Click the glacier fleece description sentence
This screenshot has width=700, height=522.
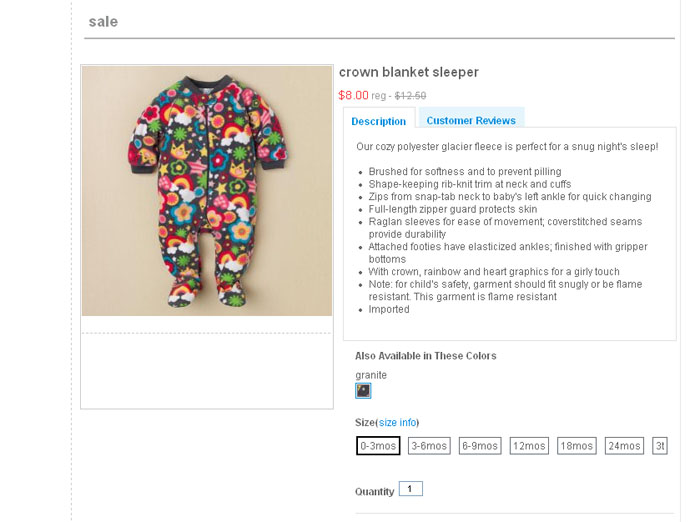pyautogui.click(x=507, y=147)
